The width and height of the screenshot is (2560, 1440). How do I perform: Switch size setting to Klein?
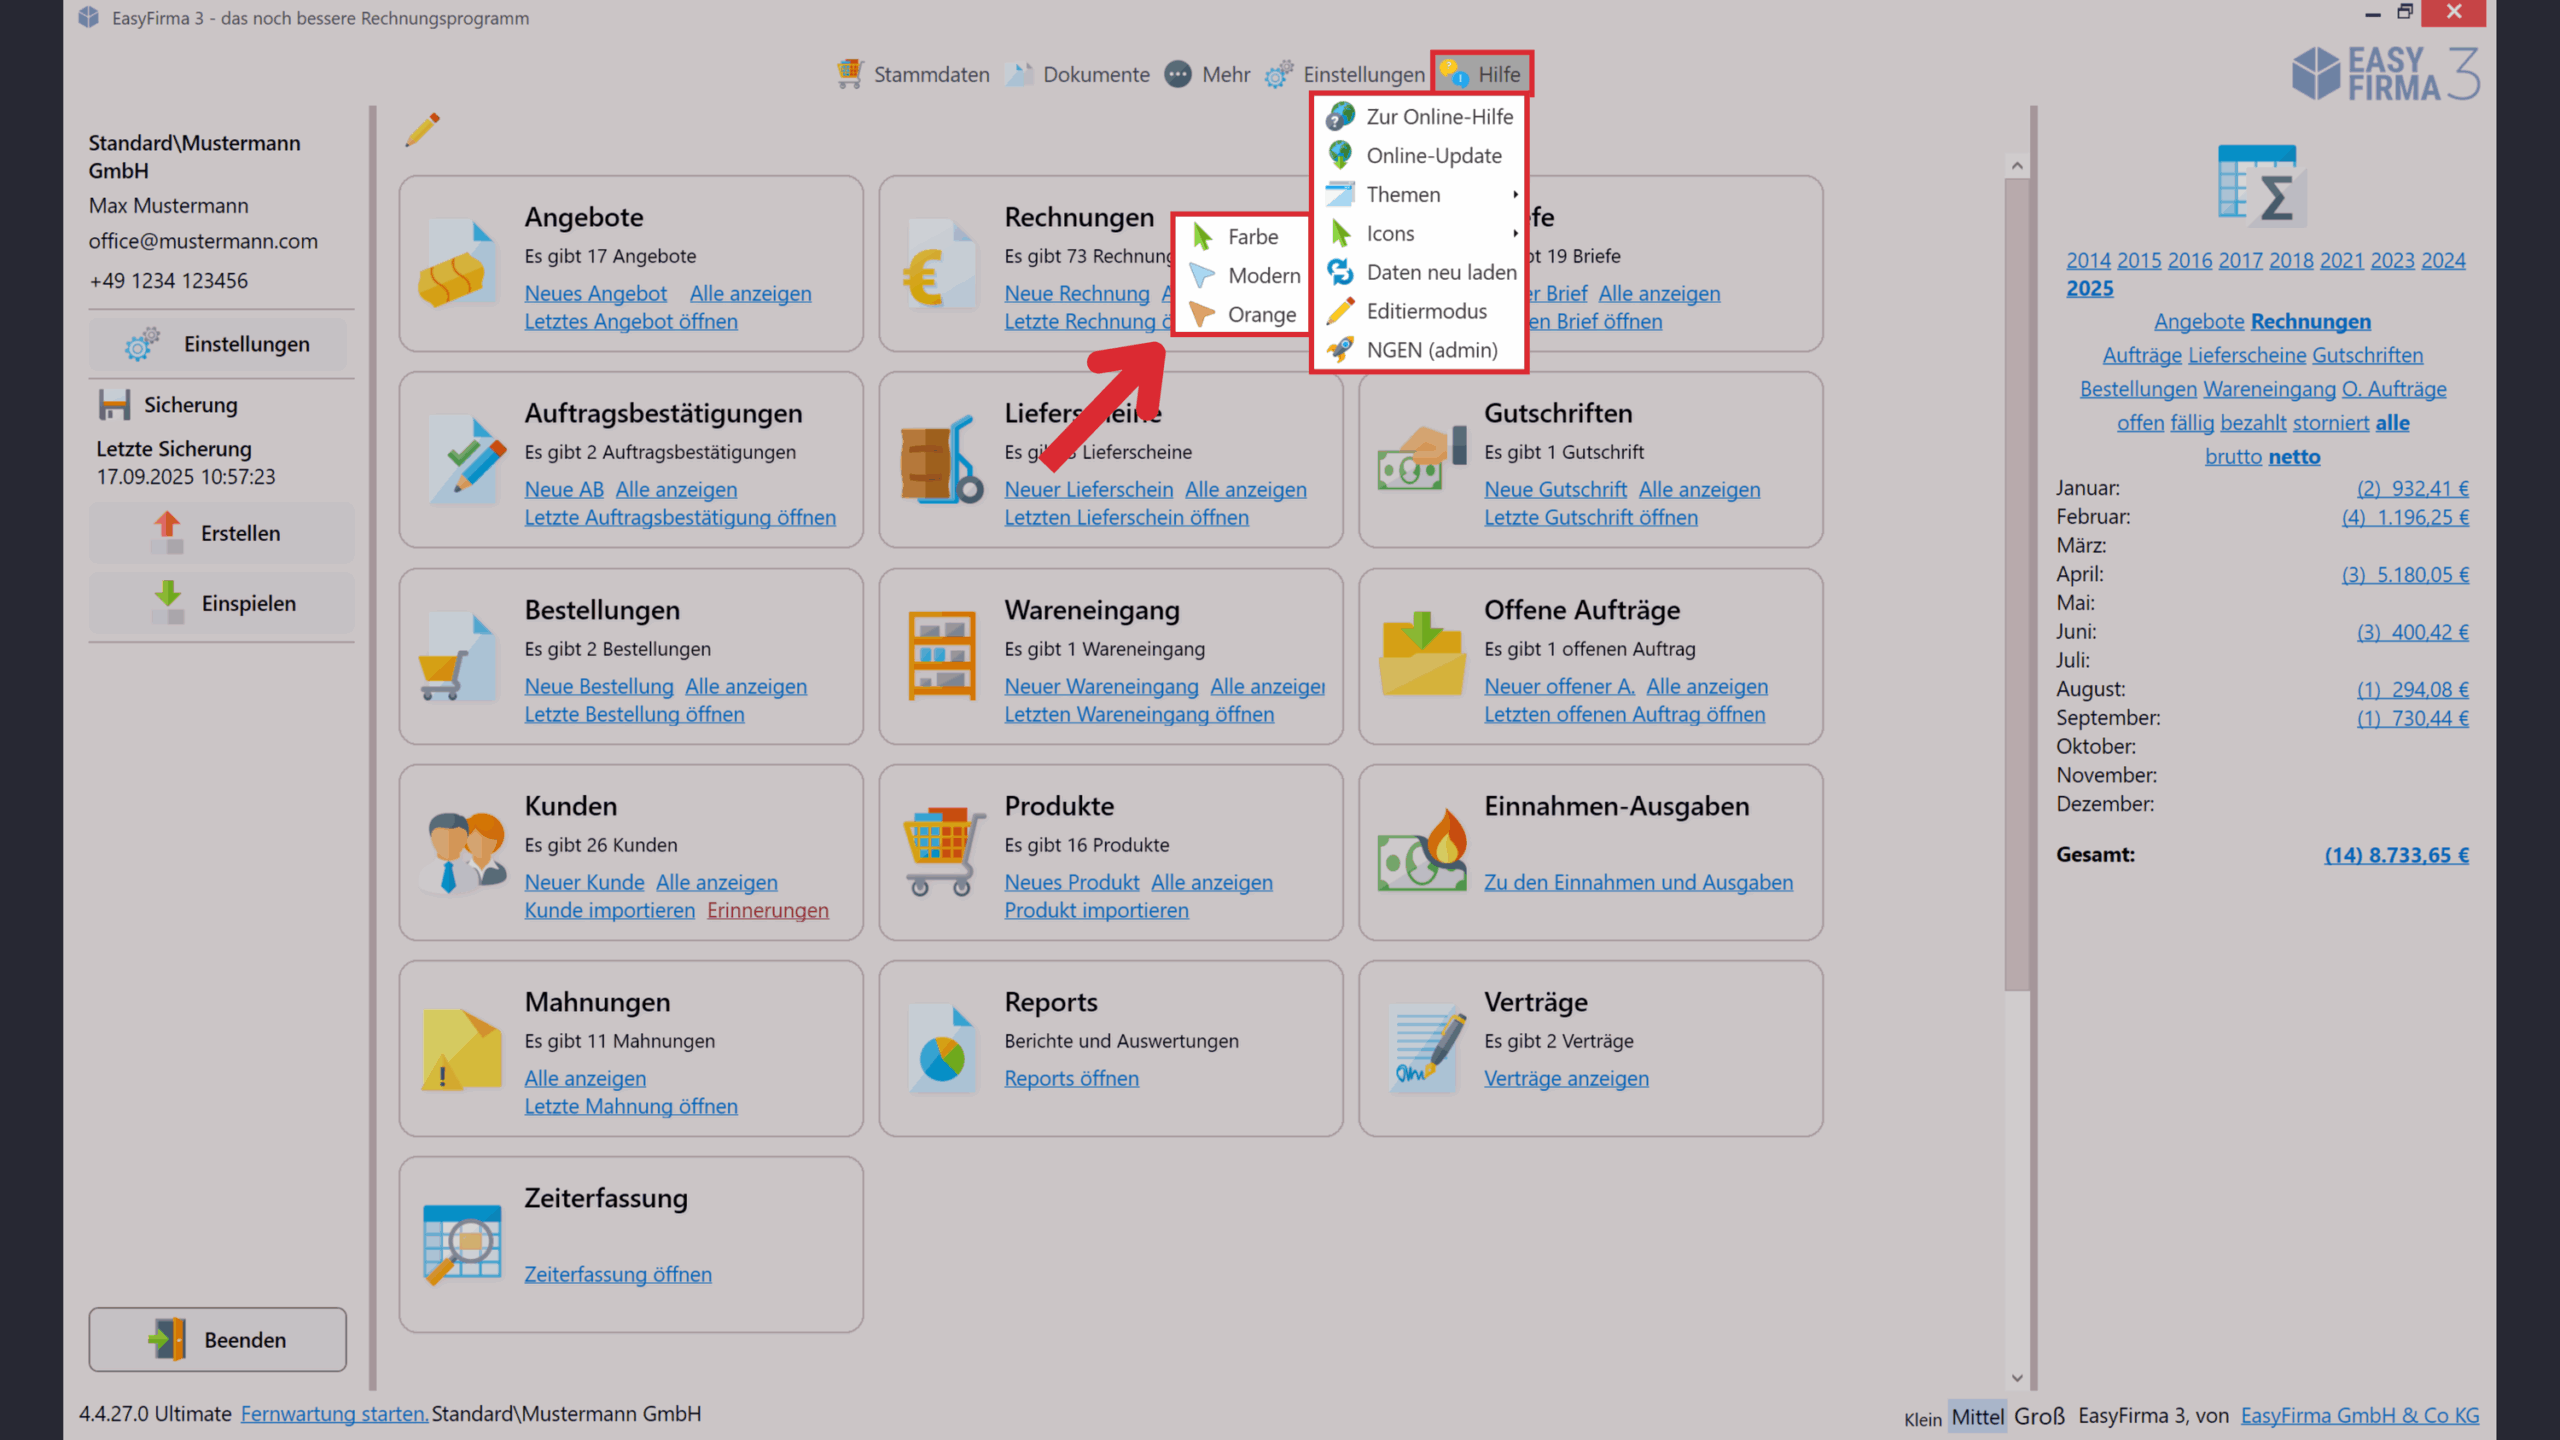pos(1922,1419)
